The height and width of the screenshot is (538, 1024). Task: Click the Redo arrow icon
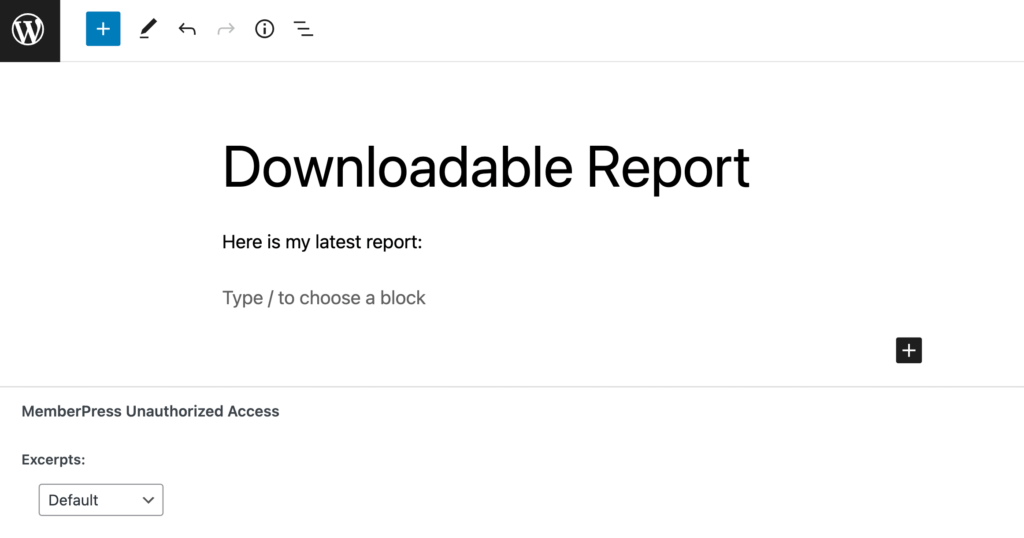[x=226, y=29]
